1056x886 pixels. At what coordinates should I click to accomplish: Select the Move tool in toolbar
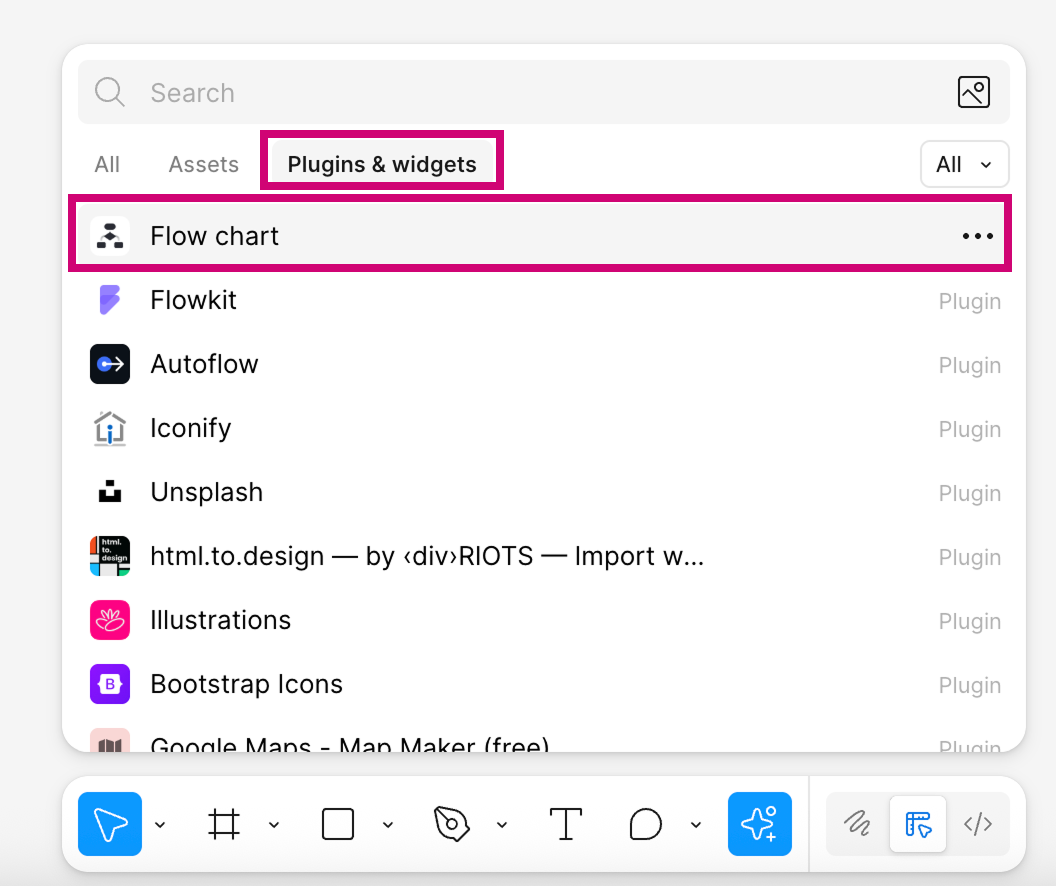110,824
